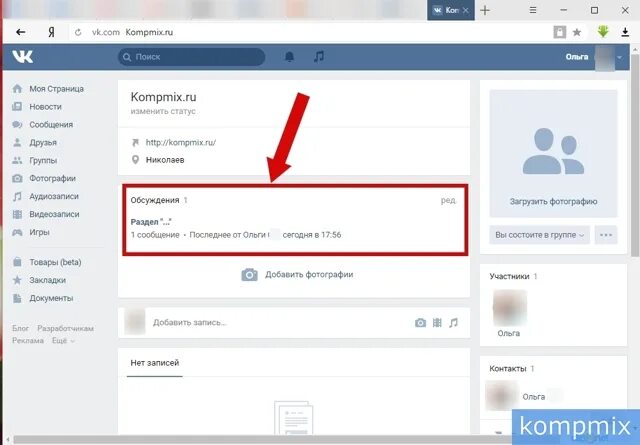640x445 pixels.
Task: Click Контакты header
Action: tap(508, 369)
